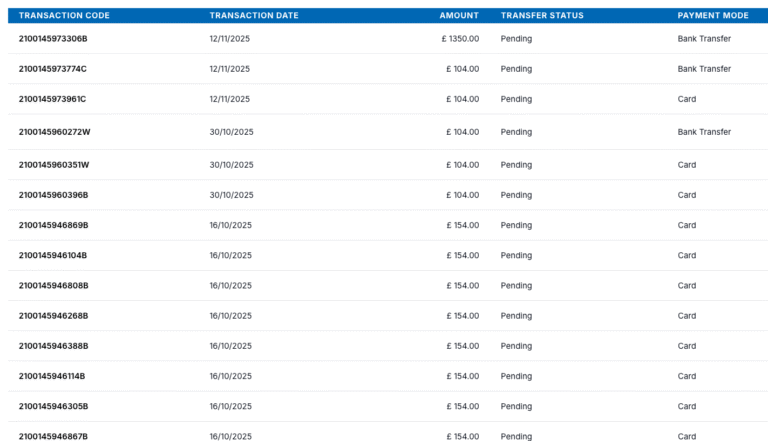Click transaction code 2100145946114B

pos(52,376)
